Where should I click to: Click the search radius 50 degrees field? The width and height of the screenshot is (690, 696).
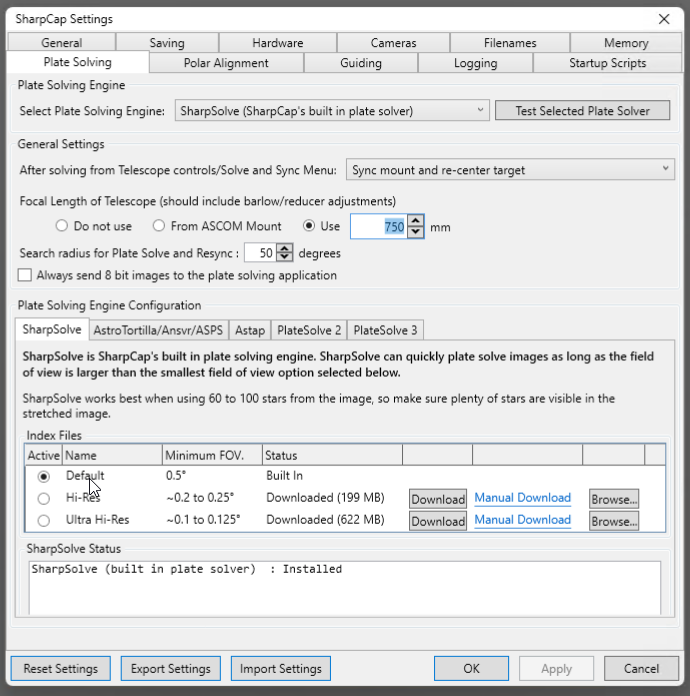pos(261,253)
